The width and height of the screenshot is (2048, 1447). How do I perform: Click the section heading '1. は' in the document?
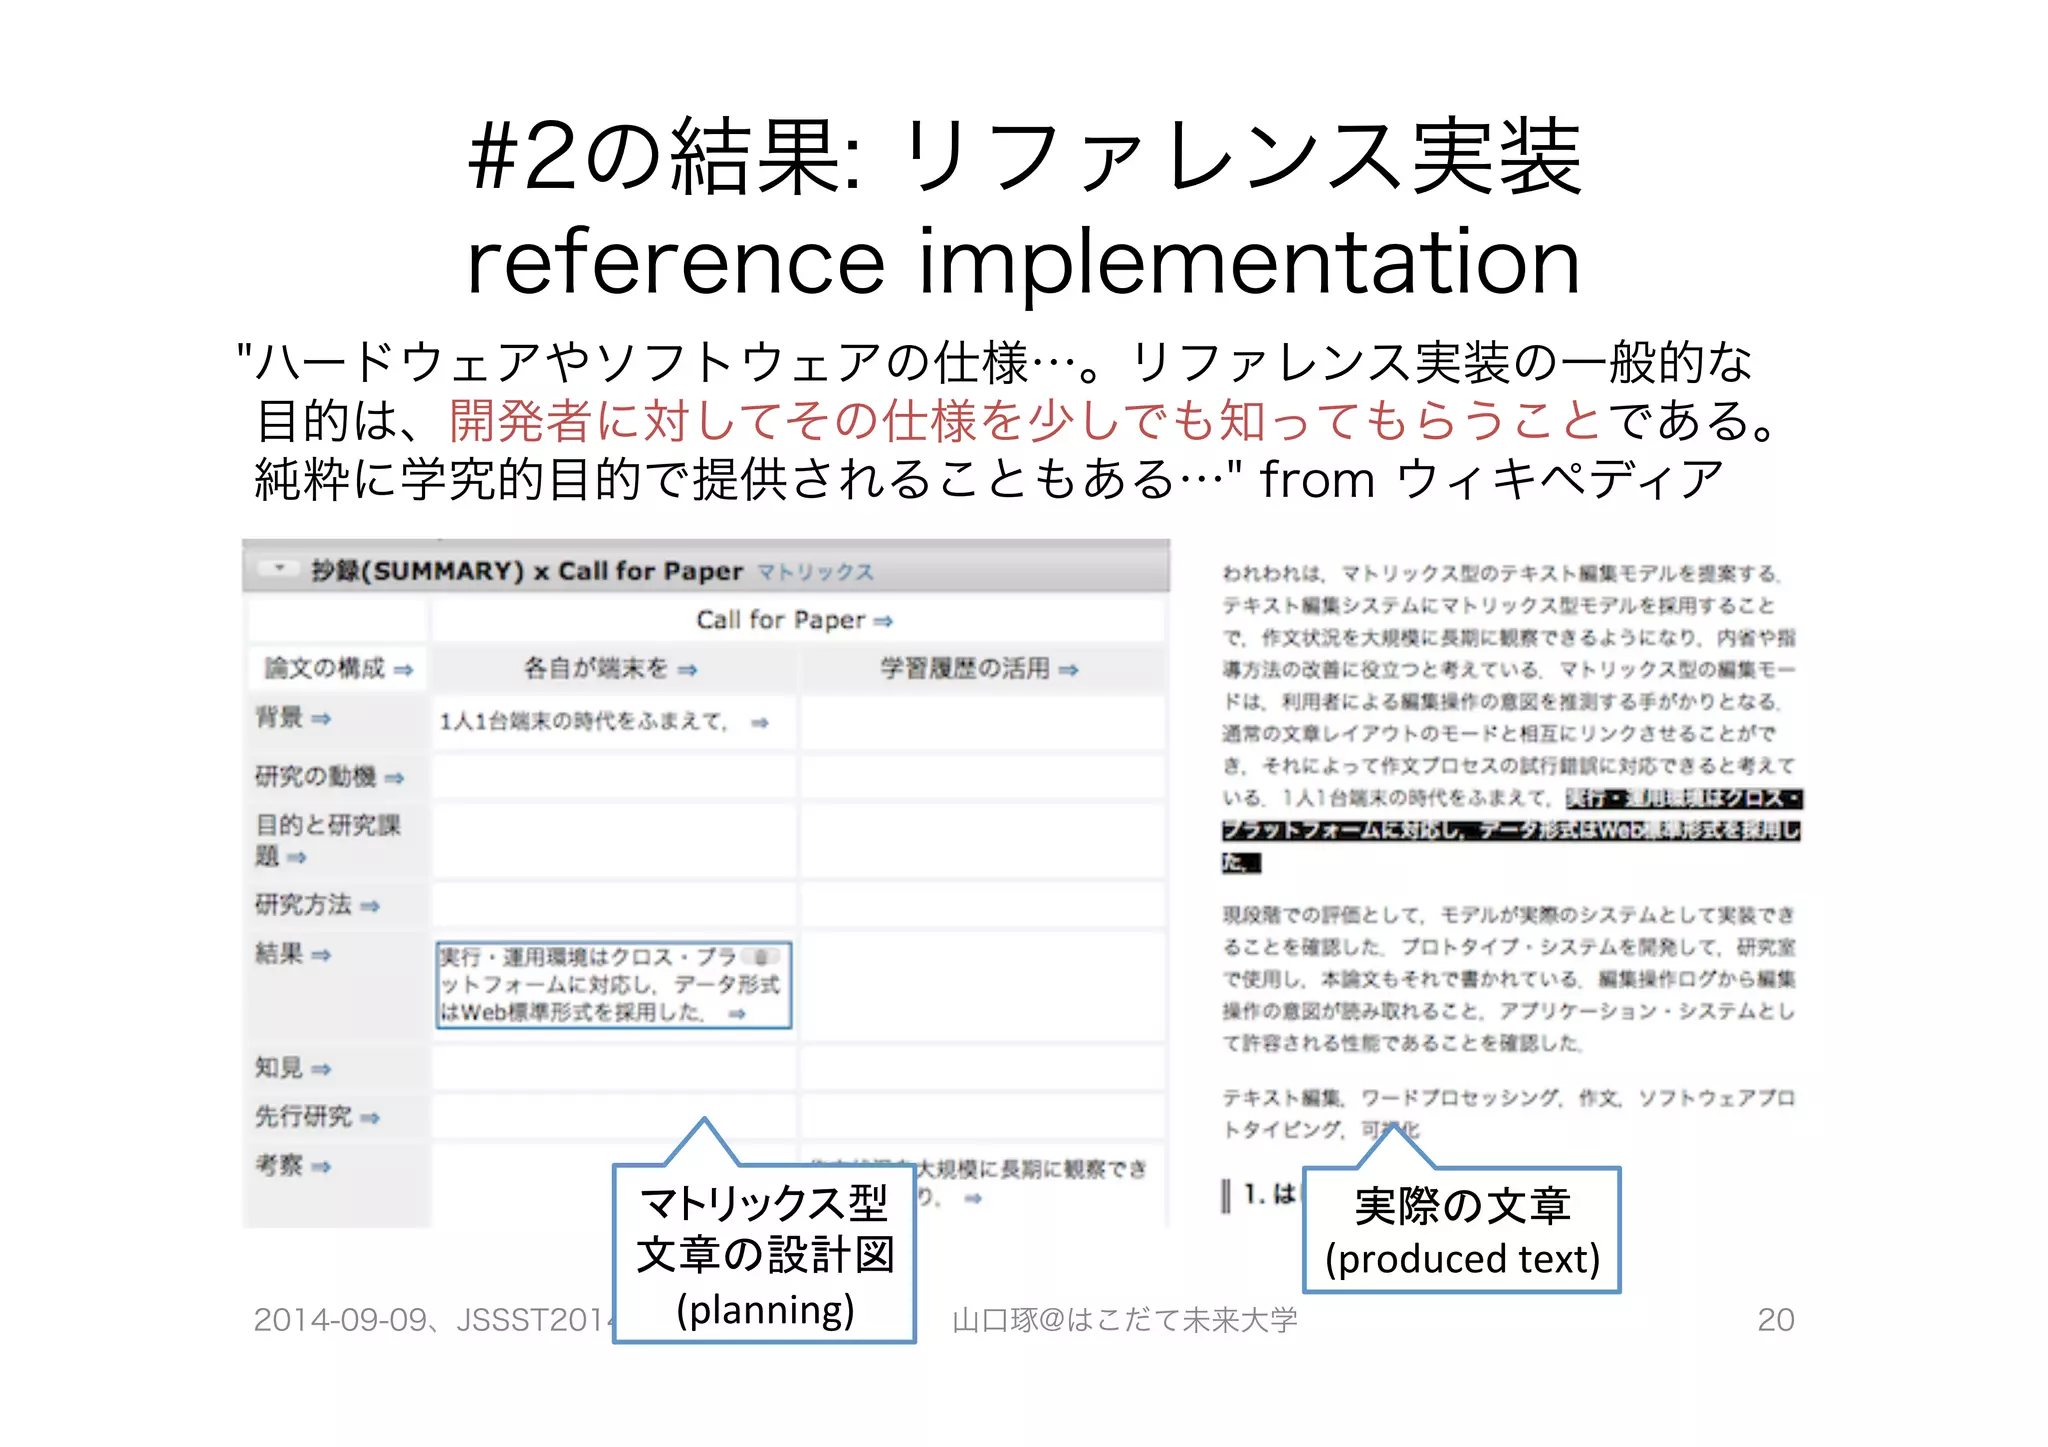[x=1269, y=1194]
